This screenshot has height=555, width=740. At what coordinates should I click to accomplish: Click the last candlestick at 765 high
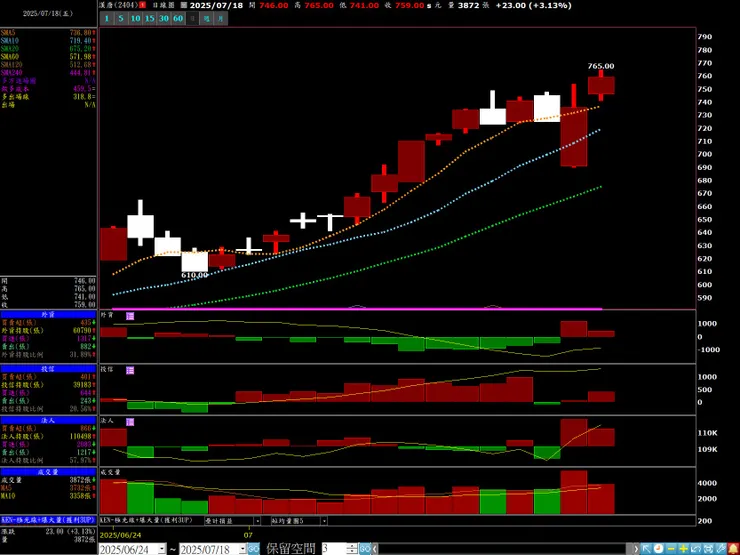click(x=601, y=85)
